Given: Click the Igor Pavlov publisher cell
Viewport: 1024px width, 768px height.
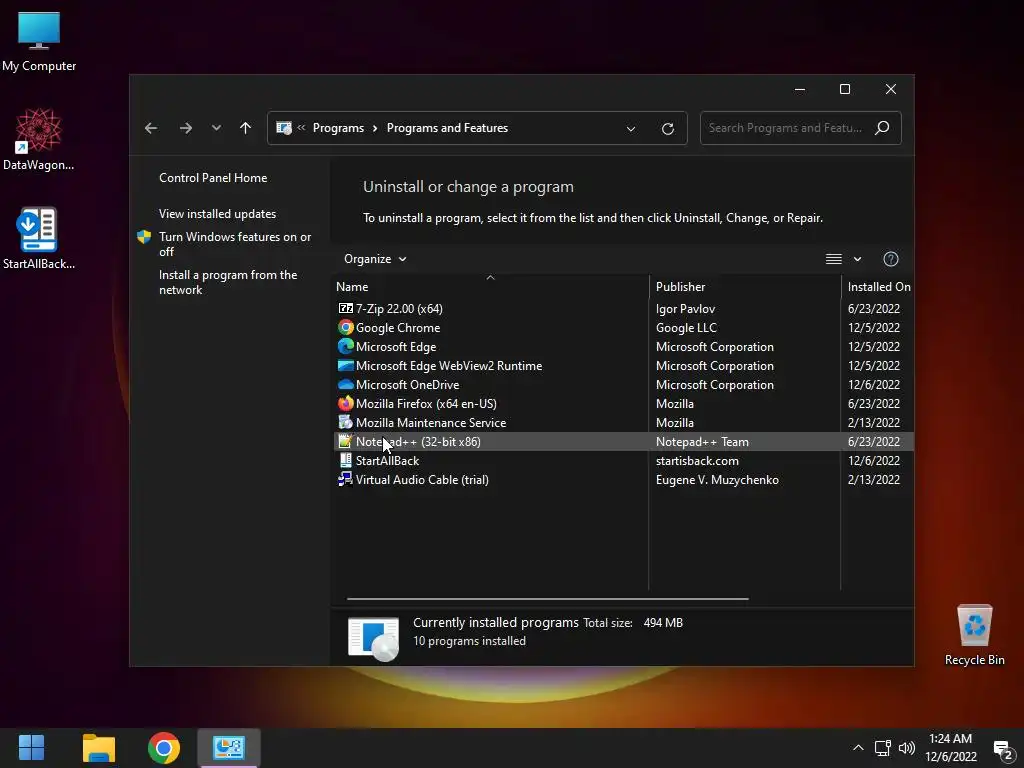Looking at the screenshot, I should (685, 308).
